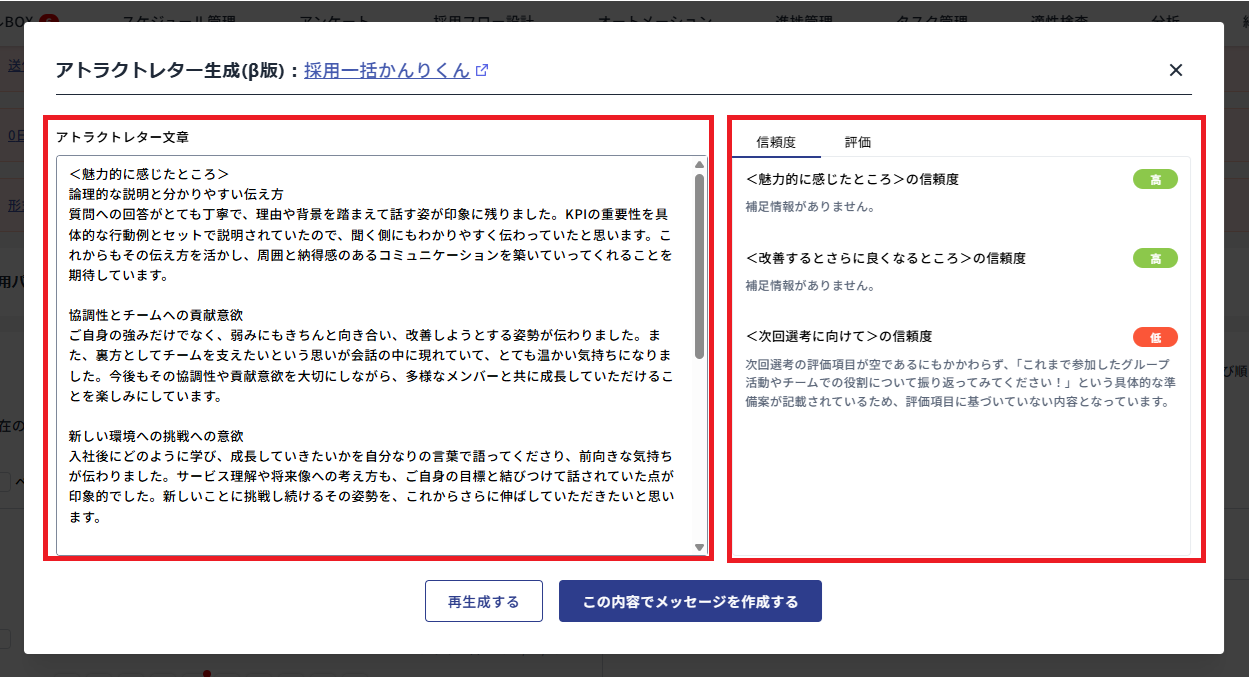Click the scrollbar down arrow of the letter pane
The image size is (1249, 677).
point(699,545)
